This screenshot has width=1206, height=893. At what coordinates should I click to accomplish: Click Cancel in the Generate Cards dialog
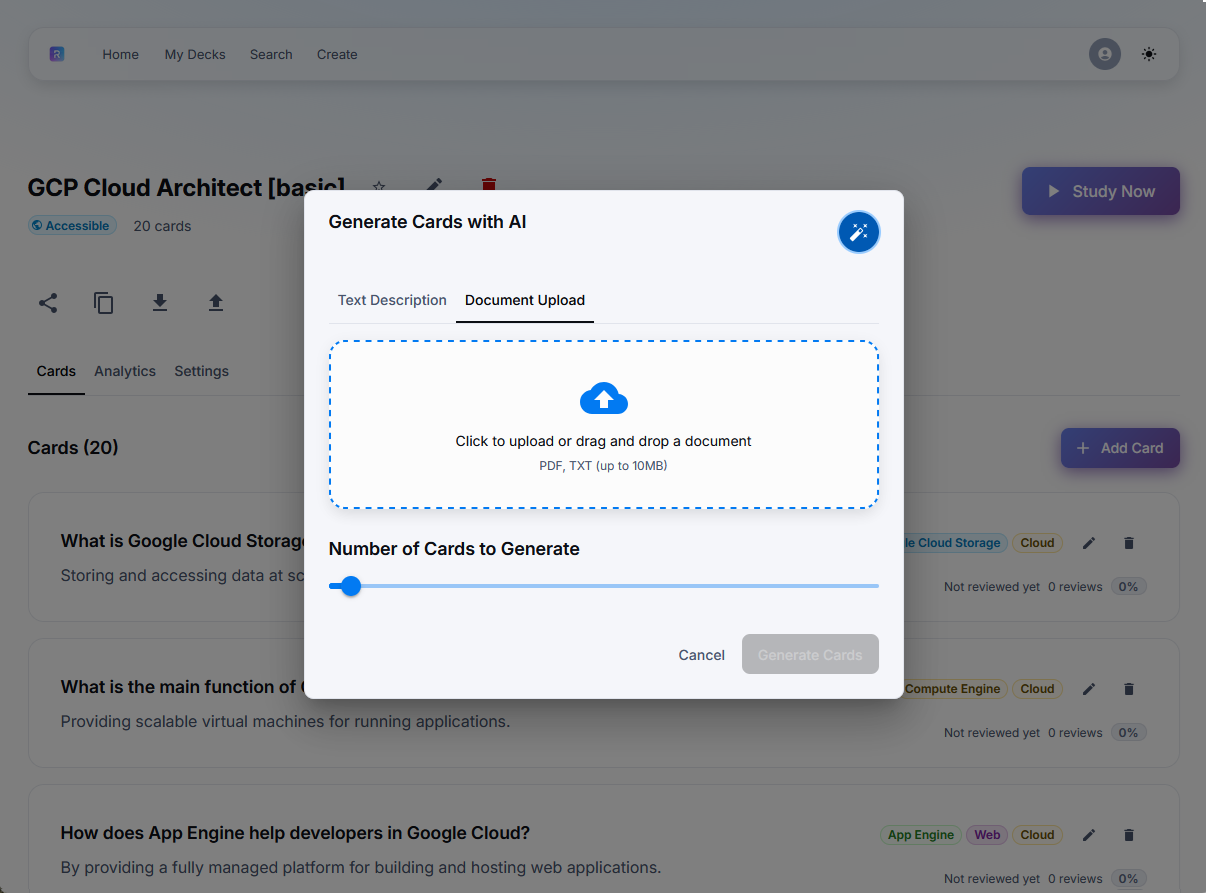pos(701,655)
